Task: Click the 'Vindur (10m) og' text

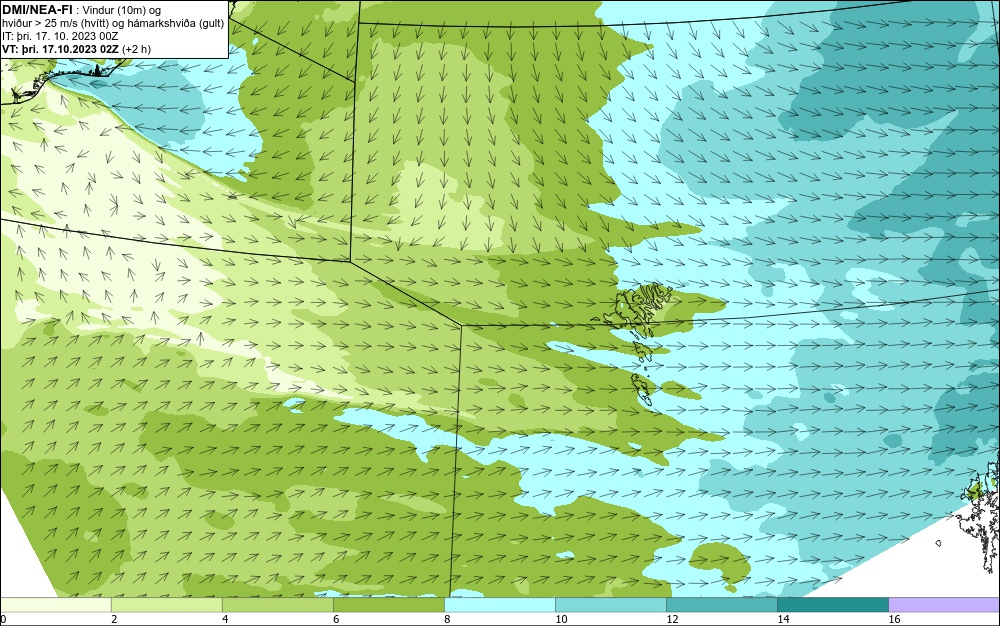Action: coord(122,10)
